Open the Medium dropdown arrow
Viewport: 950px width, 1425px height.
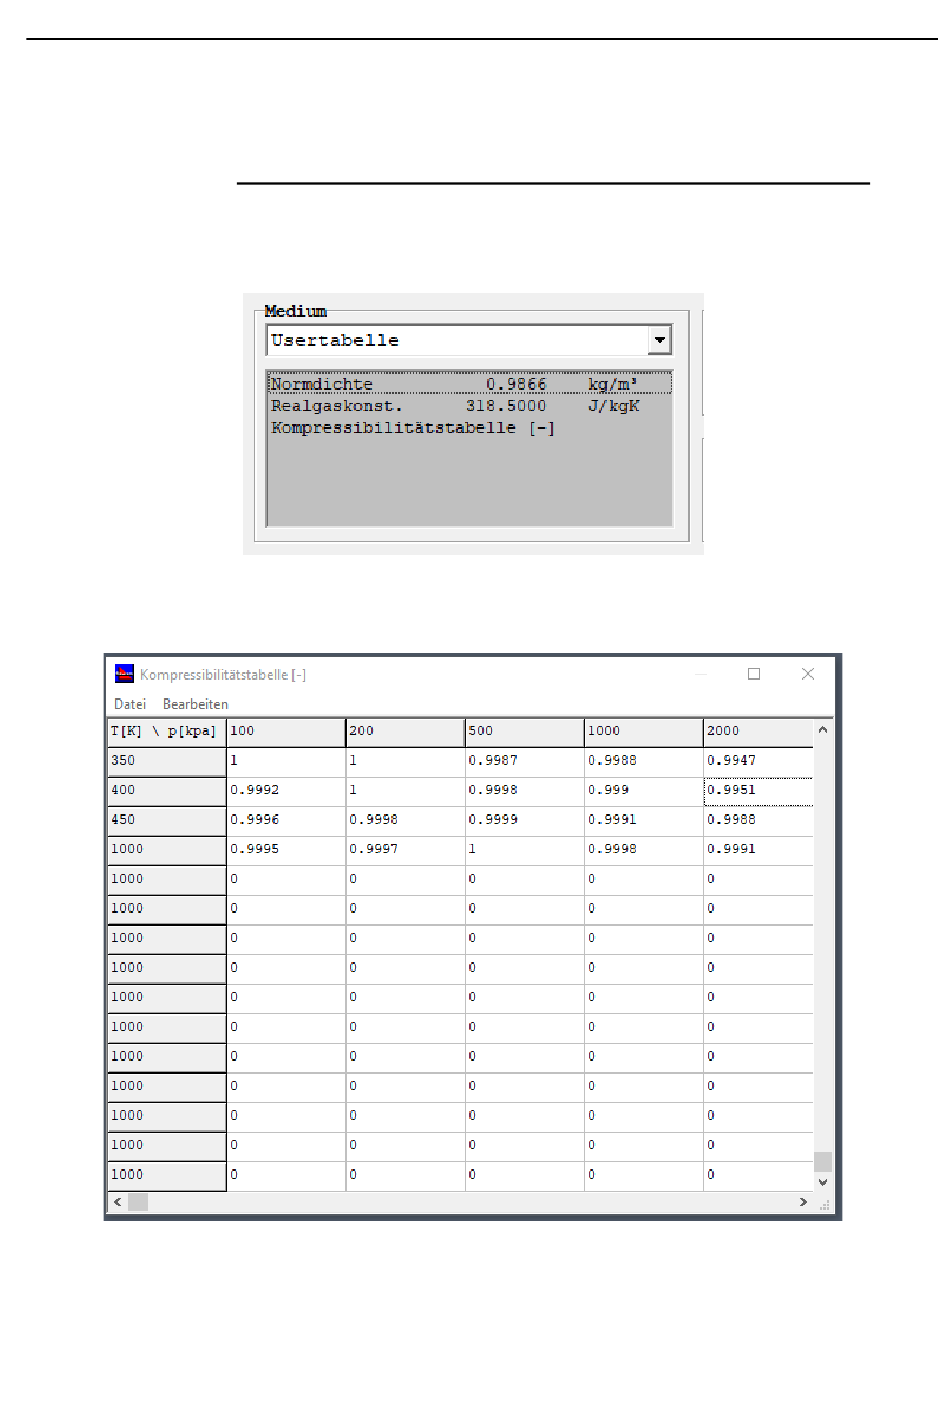(659, 340)
